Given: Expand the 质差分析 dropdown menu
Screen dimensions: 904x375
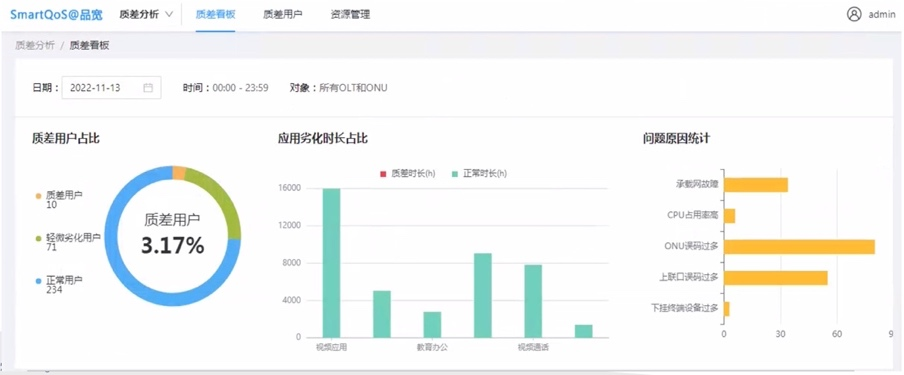Looking at the screenshot, I should point(146,14).
